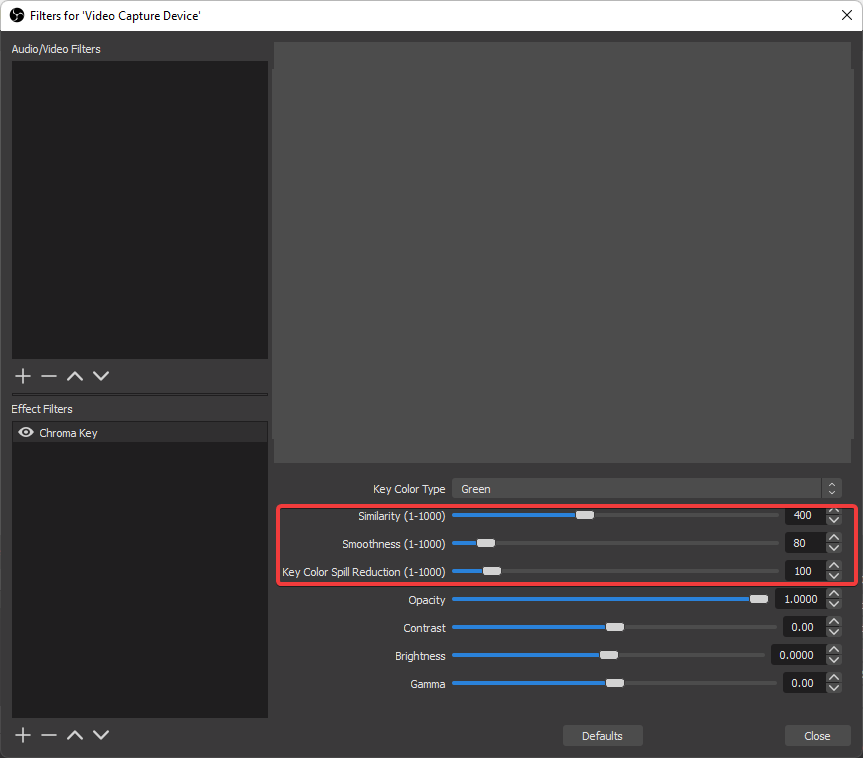Reset filter settings with Defaults button
Image resolution: width=863 pixels, height=758 pixels.
click(603, 735)
